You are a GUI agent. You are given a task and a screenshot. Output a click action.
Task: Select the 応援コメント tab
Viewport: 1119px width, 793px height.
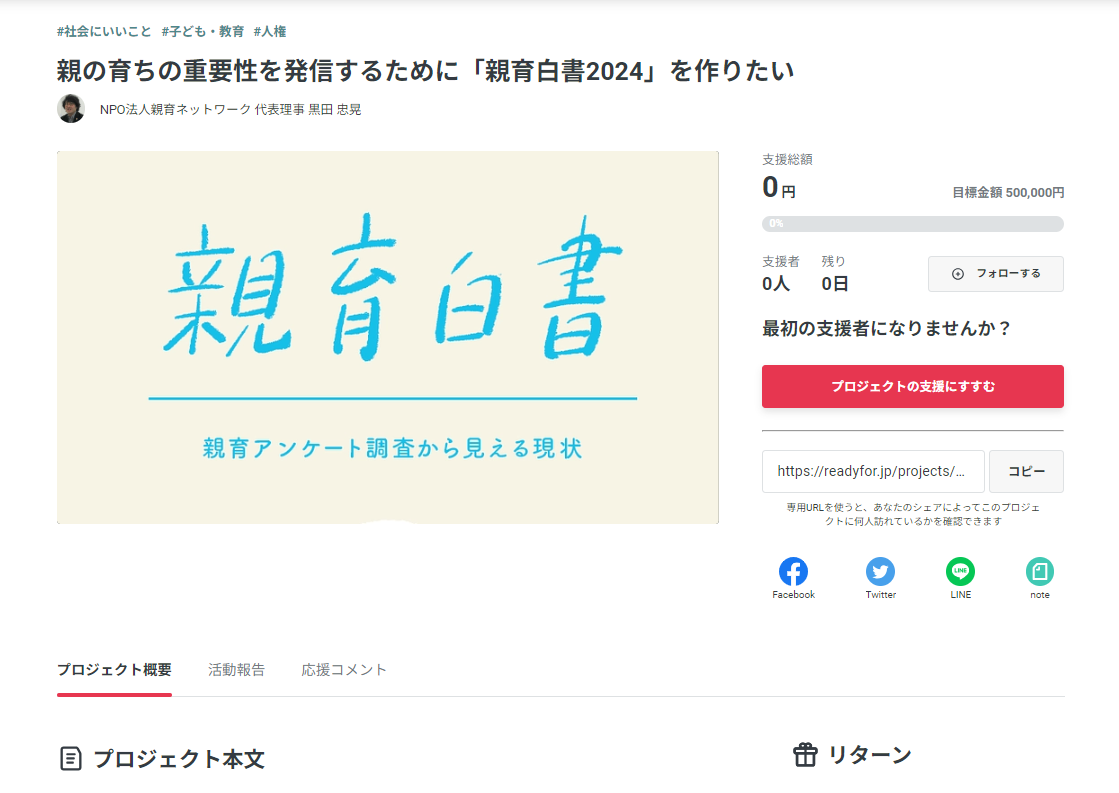tap(344, 670)
